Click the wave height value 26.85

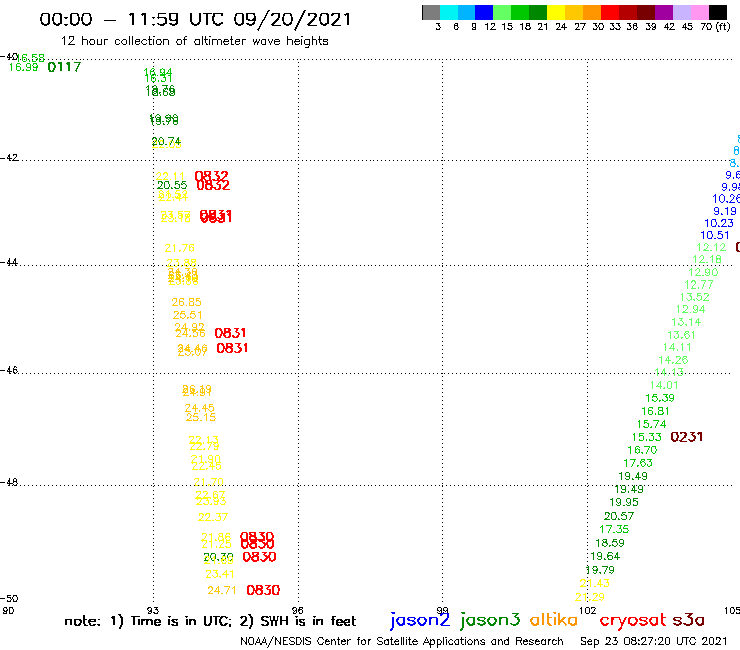pos(186,302)
